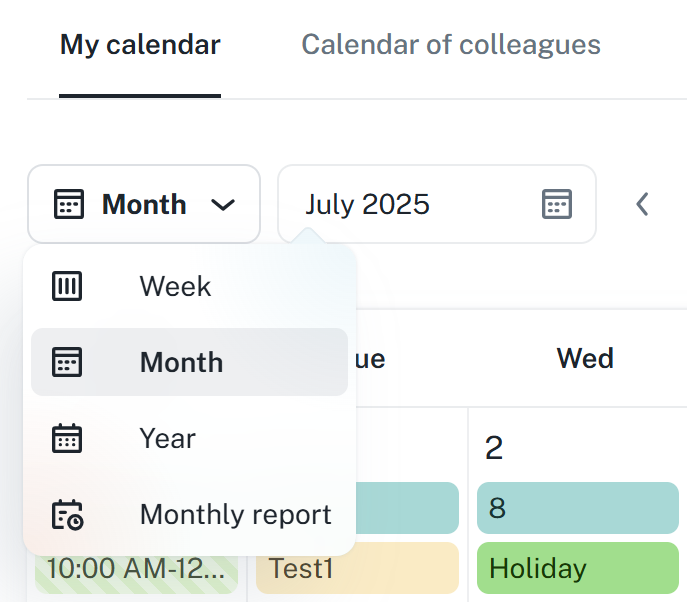Open the Holiday event on day 2
This screenshot has width=687, height=602.
(577, 568)
